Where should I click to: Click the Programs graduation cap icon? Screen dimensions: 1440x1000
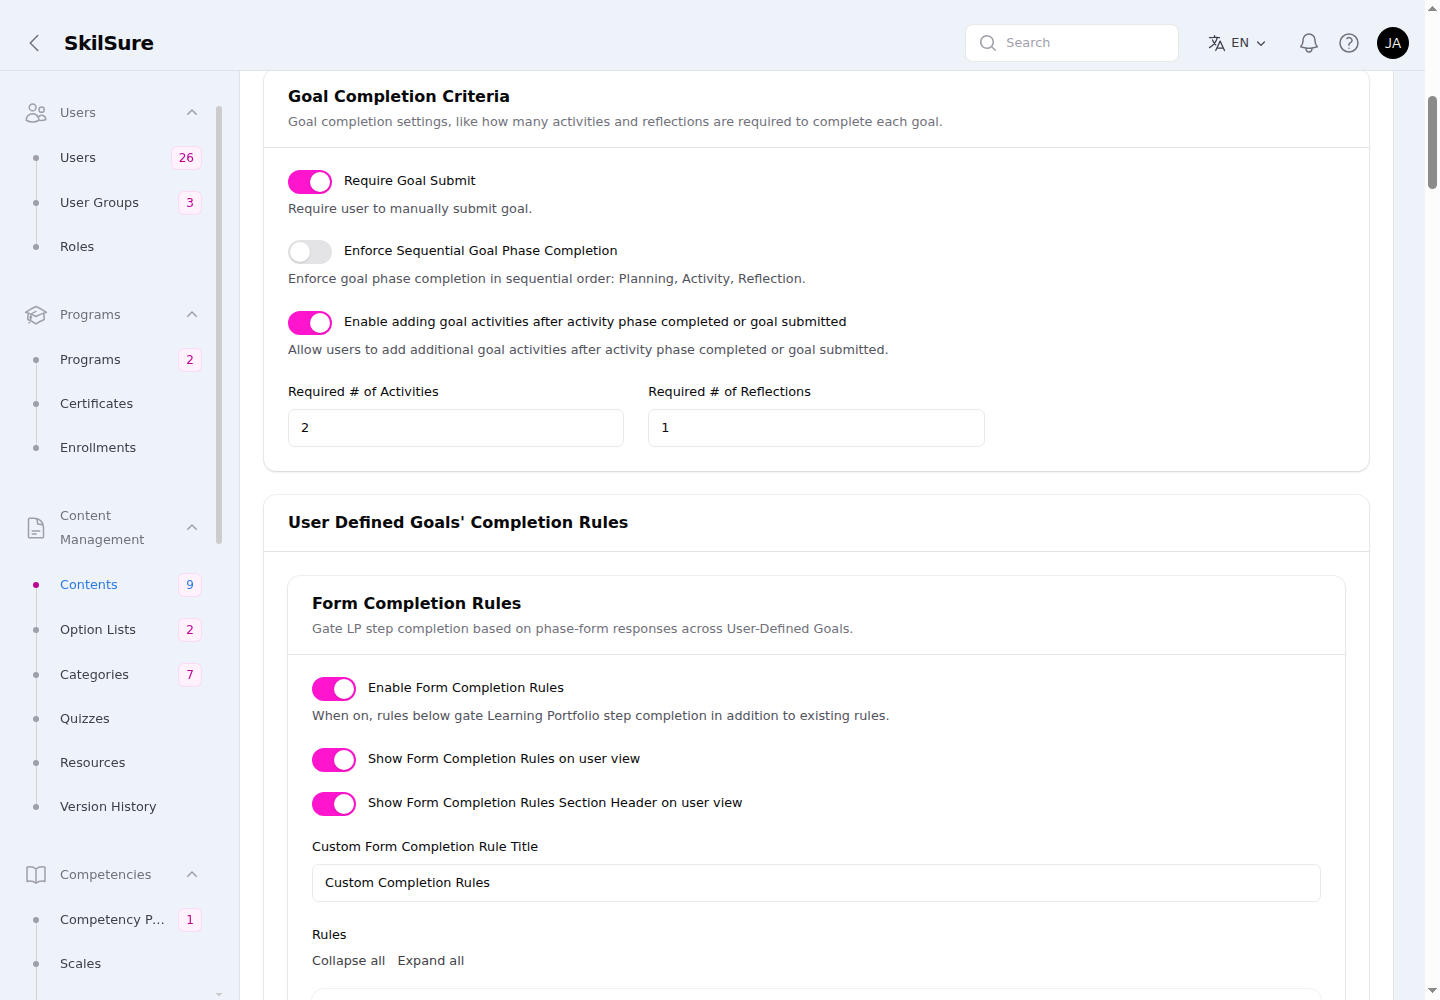pyautogui.click(x=36, y=315)
